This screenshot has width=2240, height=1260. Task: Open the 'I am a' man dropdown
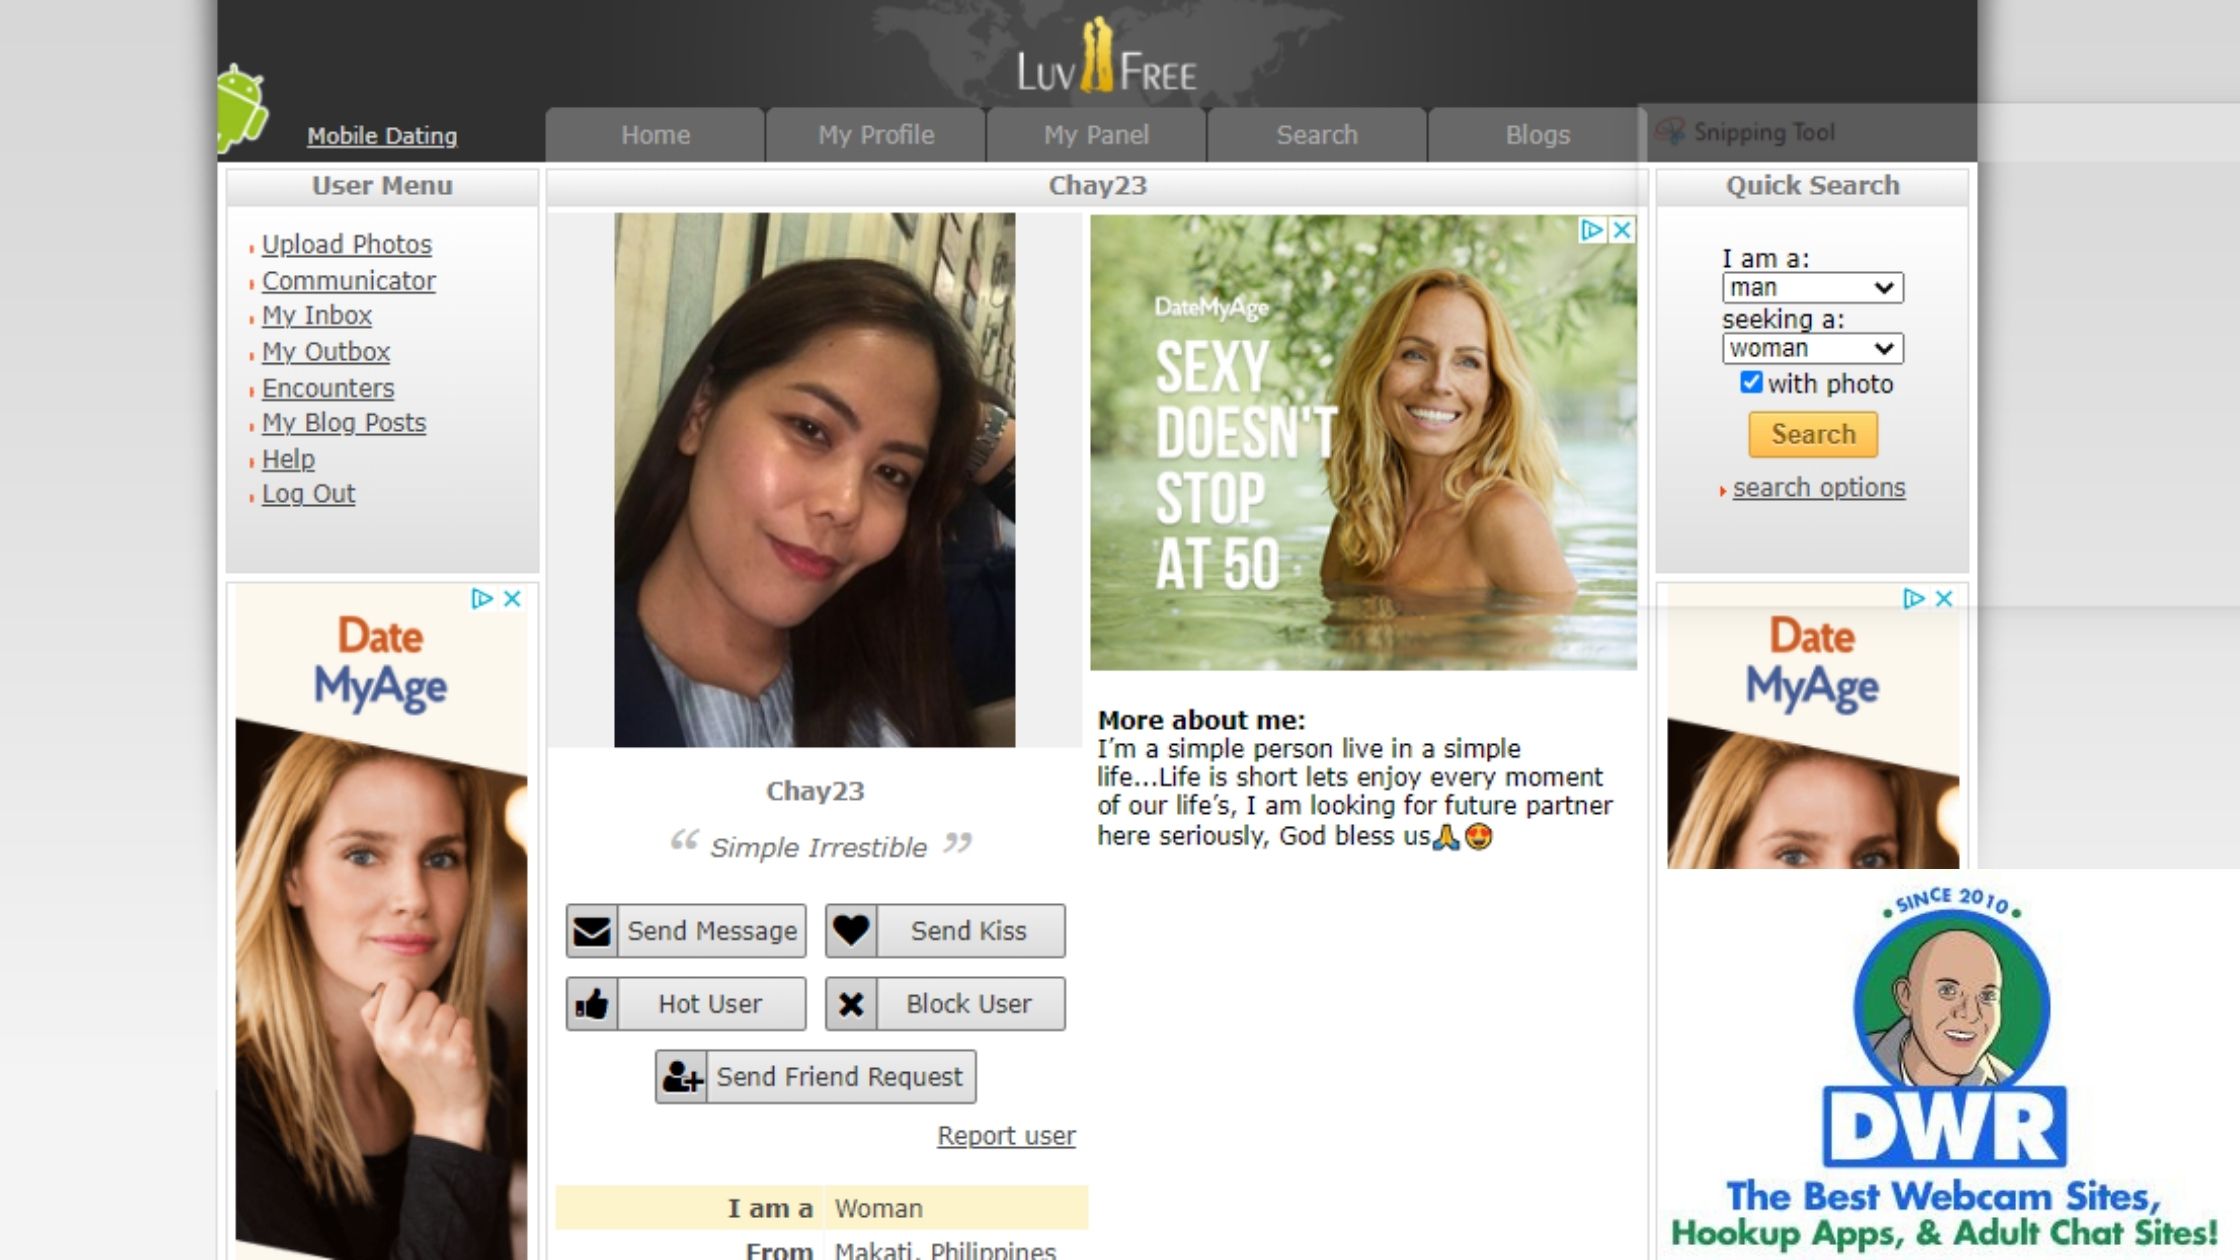(x=1812, y=288)
